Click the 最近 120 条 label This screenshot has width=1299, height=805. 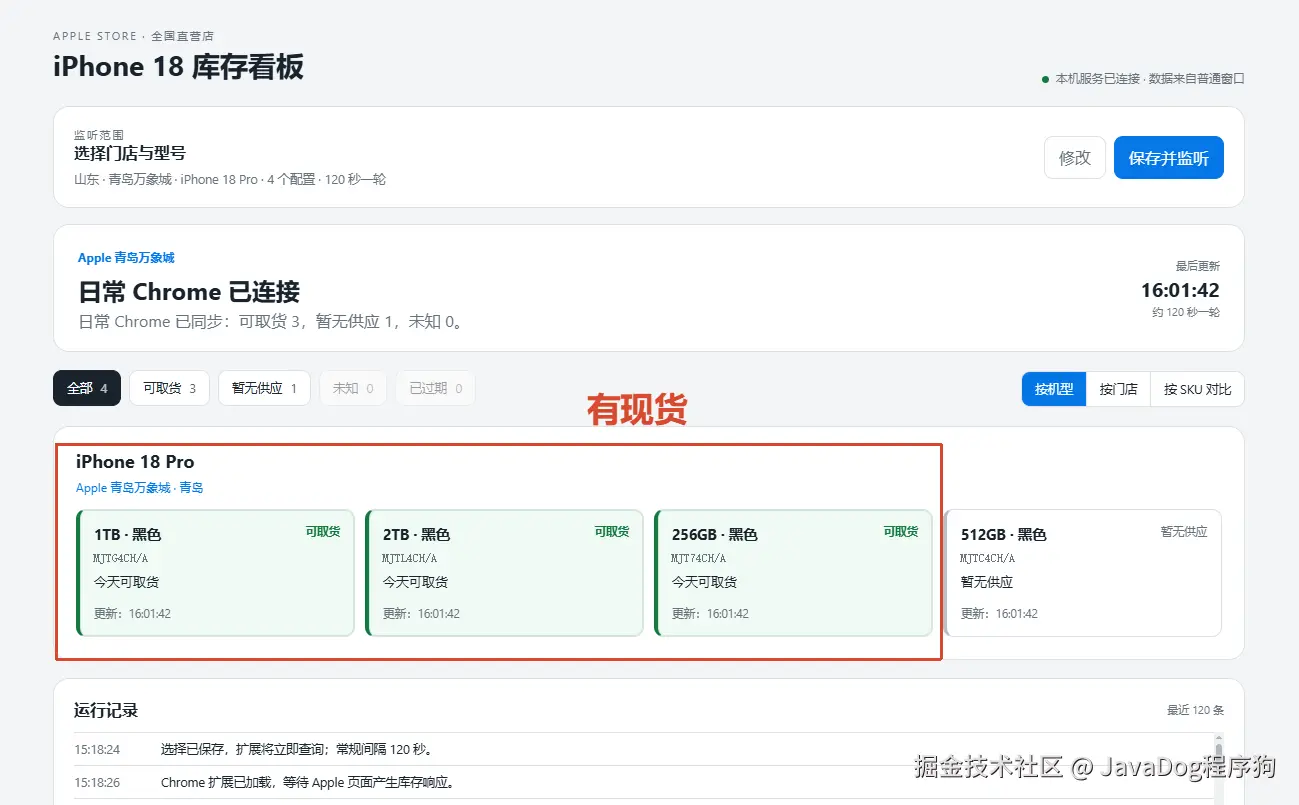click(1195, 710)
